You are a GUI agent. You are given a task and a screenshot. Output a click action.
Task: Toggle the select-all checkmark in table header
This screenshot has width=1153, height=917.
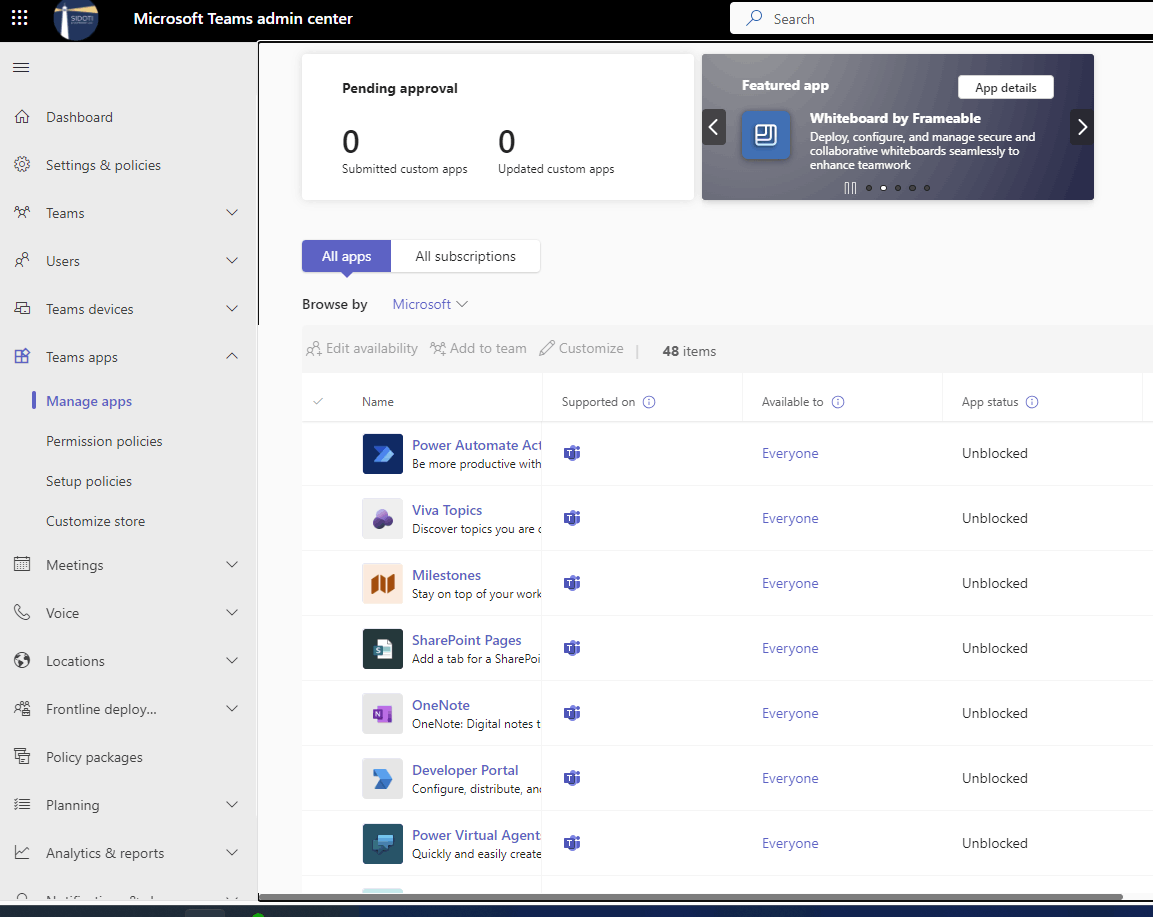[318, 402]
